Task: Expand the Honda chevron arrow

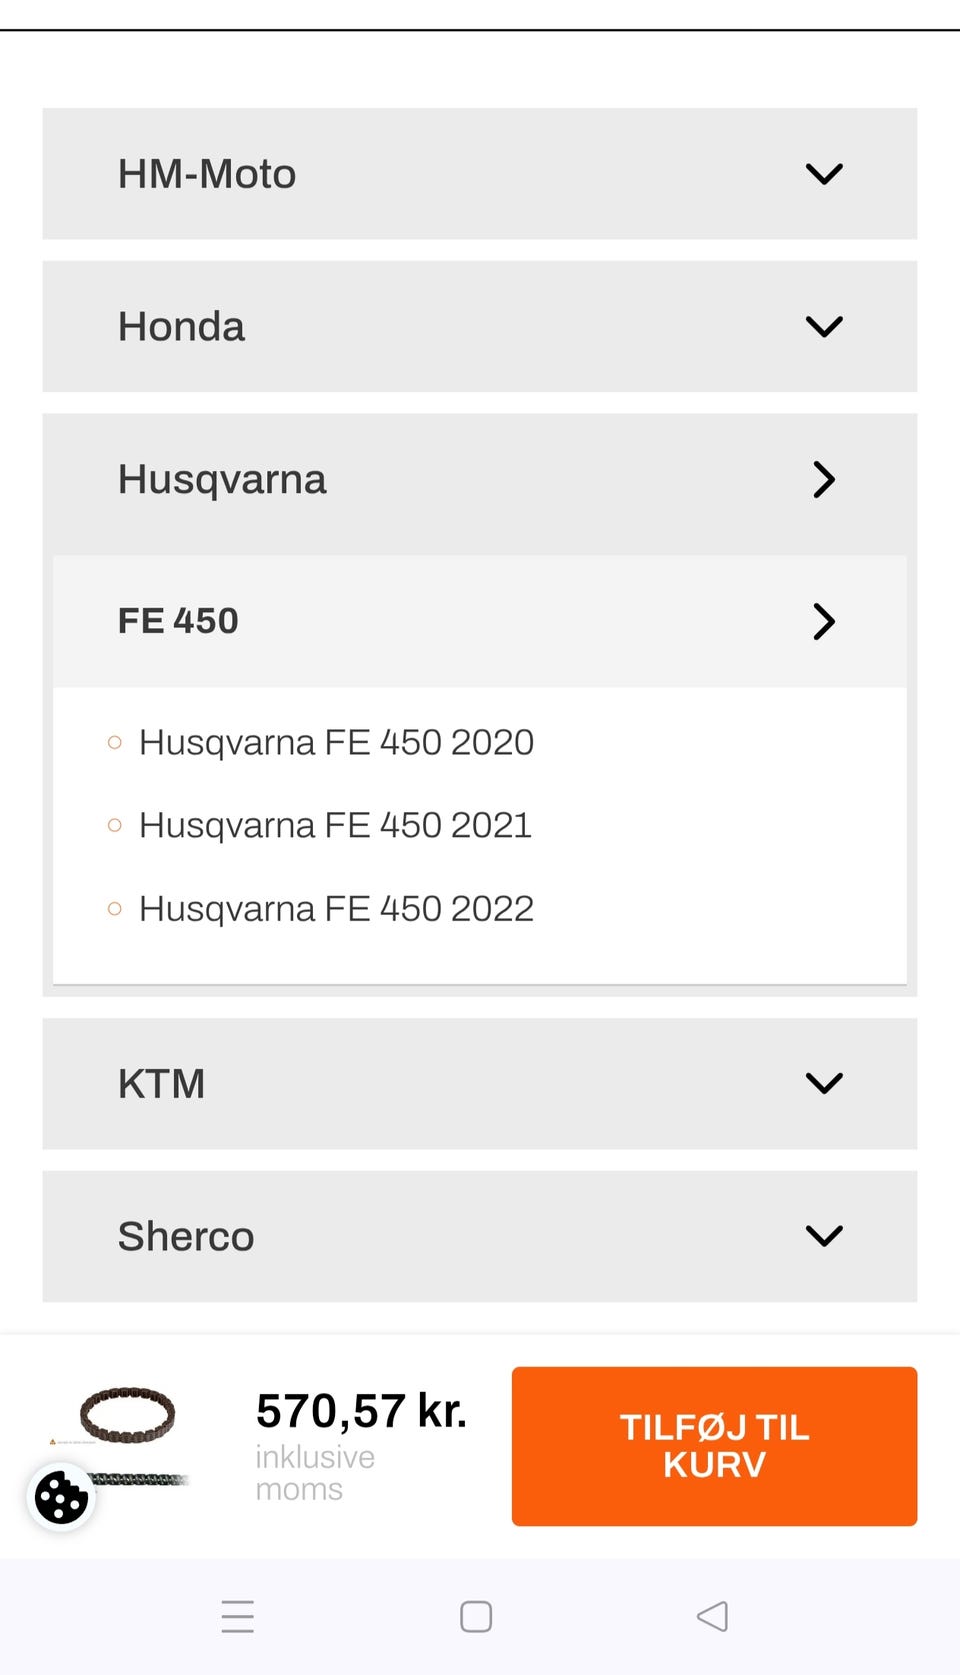Action: click(x=824, y=327)
